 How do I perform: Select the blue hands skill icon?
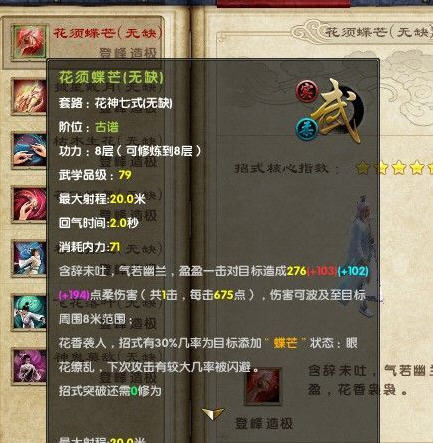point(29,150)
